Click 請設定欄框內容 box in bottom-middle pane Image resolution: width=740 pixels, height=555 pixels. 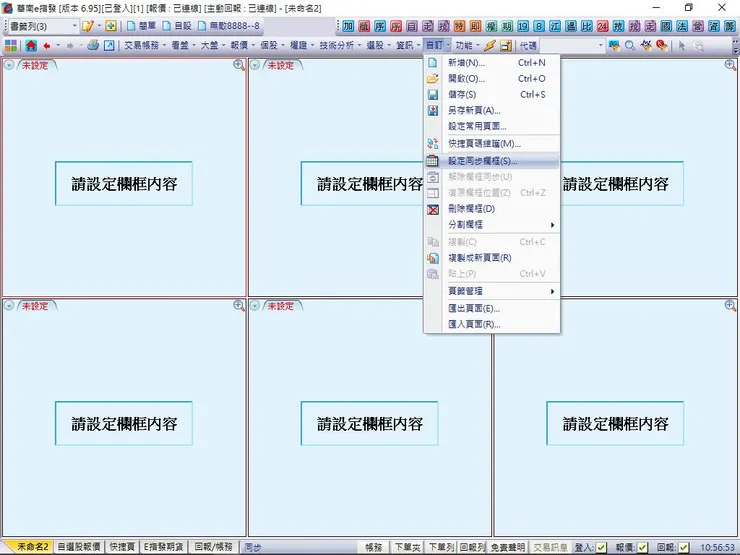point(370,423)
